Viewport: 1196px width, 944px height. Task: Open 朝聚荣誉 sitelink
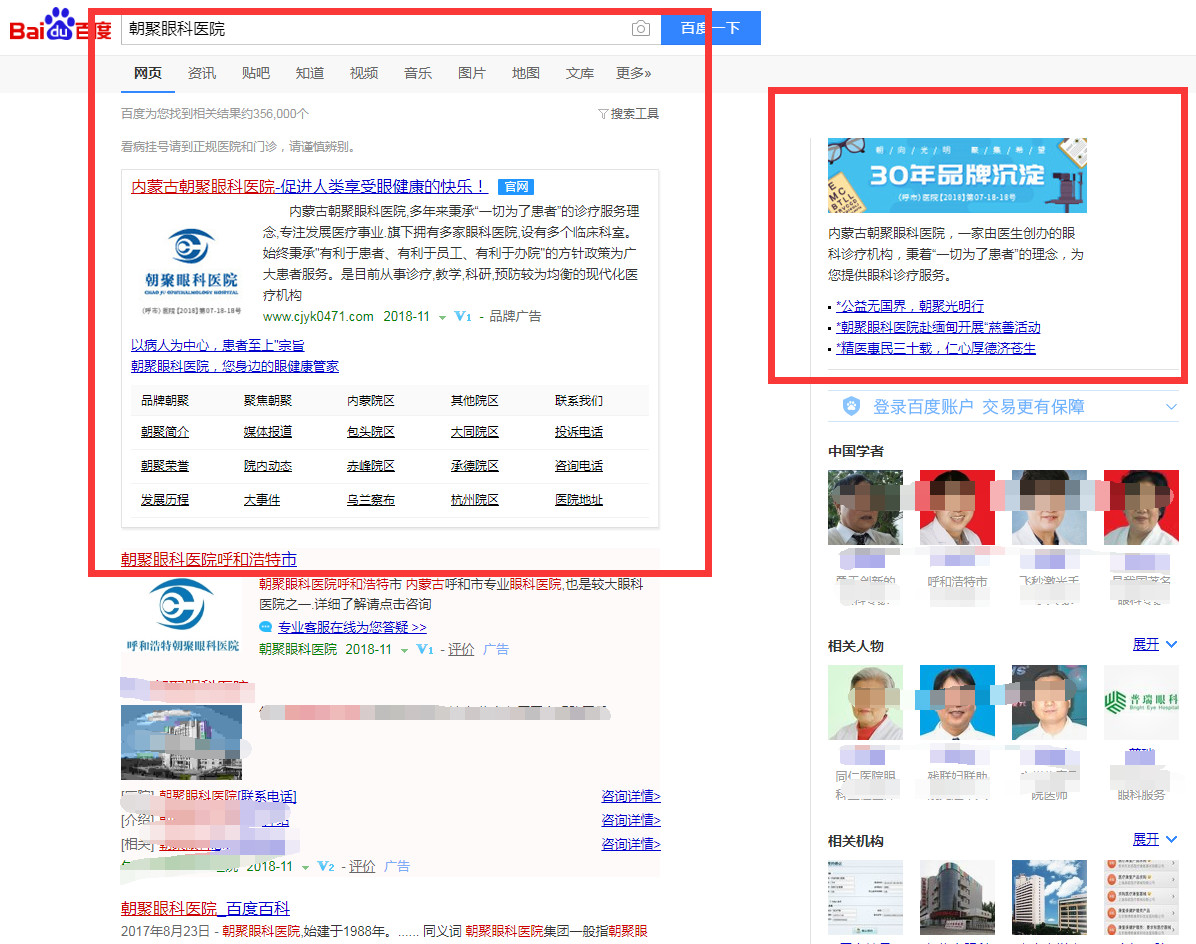coord(165,466)
